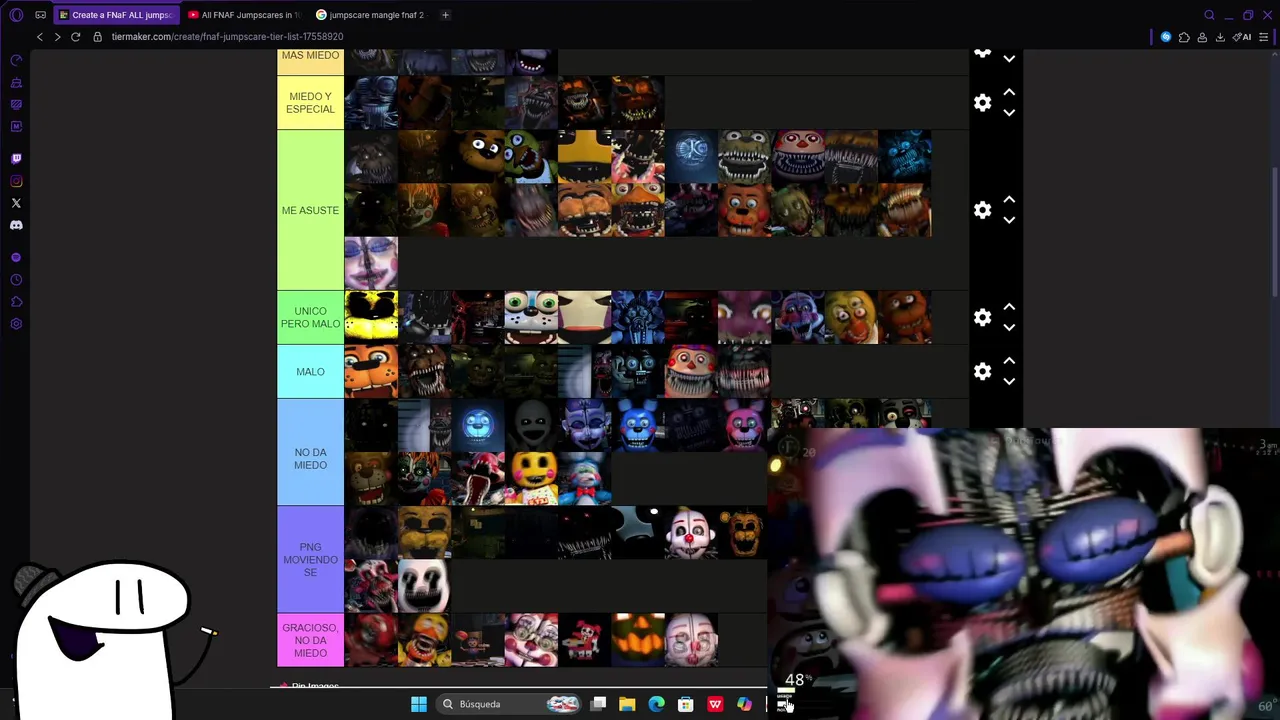Image resolution: width=1280 pixels, height=720 pixels.
Task: Open sidebar settings gear icon
Action: coord(16,324)
